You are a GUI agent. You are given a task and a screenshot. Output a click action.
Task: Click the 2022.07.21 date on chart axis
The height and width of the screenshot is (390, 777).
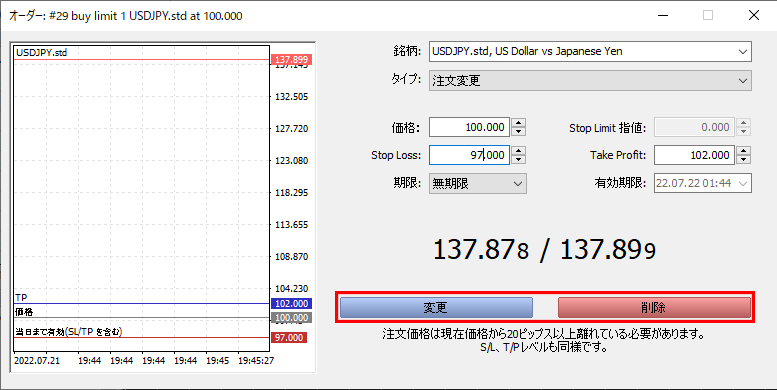37,361
